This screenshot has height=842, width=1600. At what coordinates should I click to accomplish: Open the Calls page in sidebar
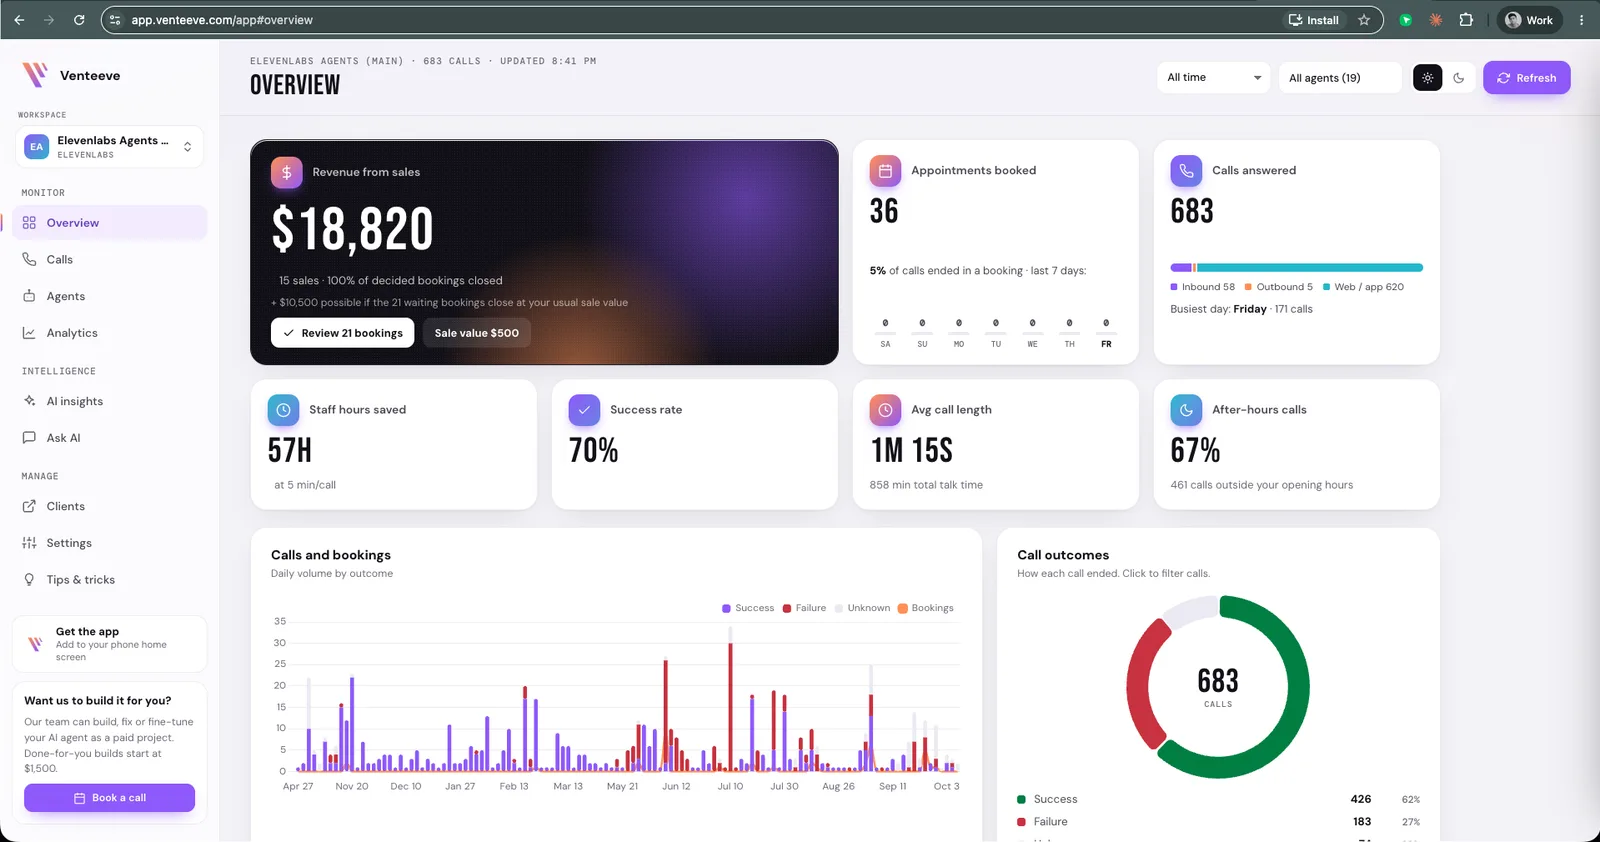(109, 260)
